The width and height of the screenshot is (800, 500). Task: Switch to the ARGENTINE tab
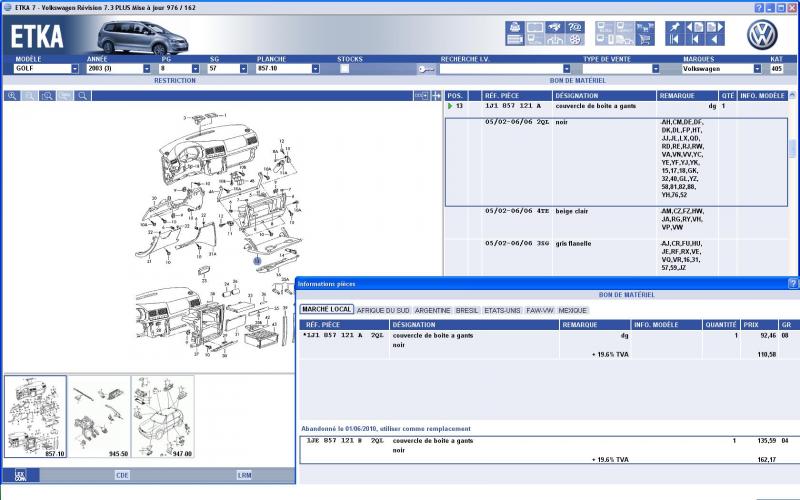(x=433, y=310)
